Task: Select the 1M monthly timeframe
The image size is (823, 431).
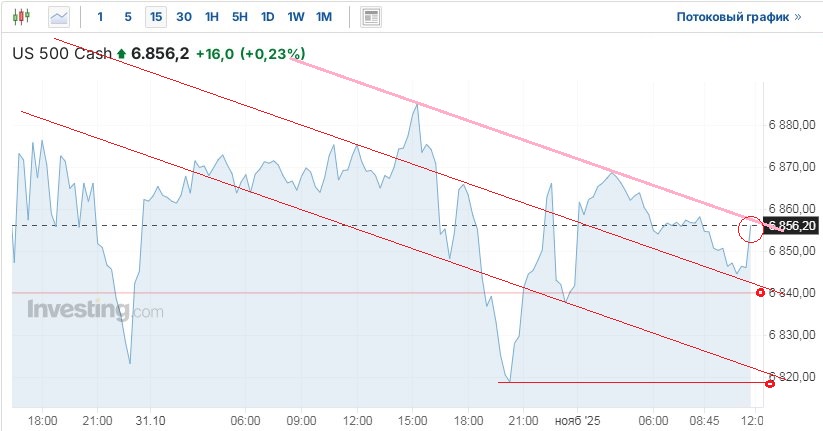Action: click(324, 17)
